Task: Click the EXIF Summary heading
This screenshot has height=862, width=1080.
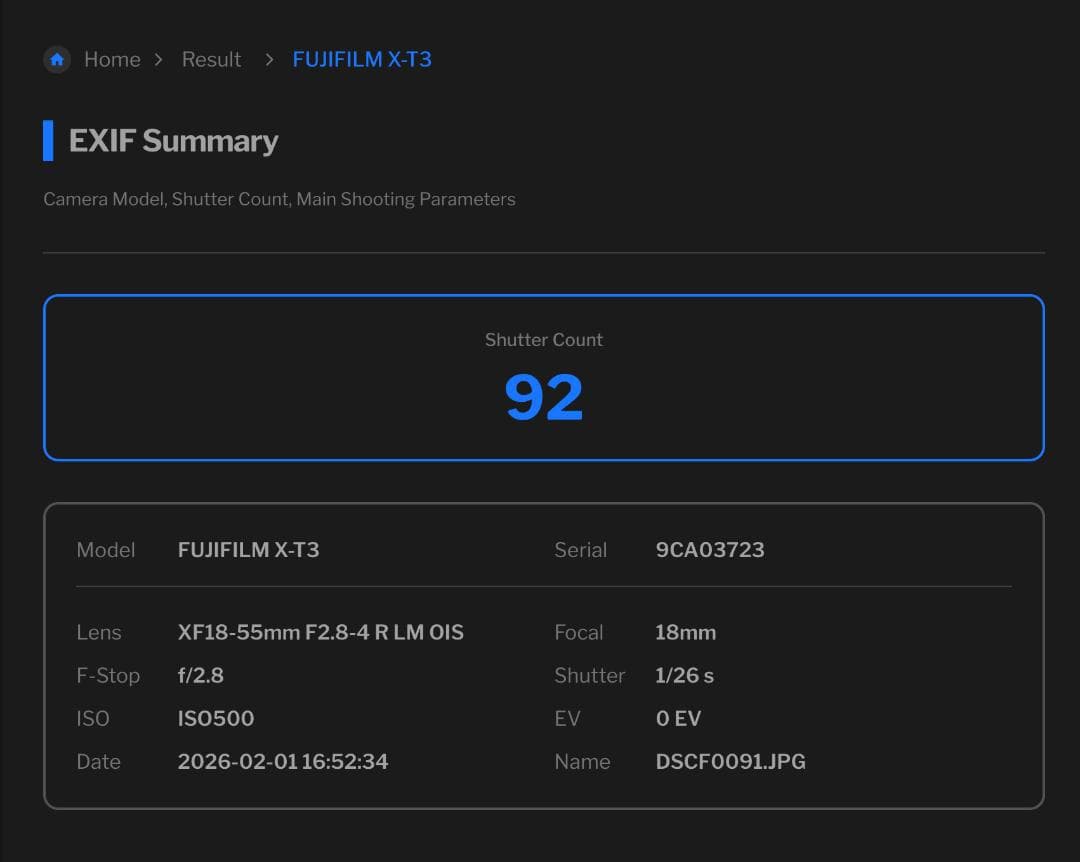Action: click(x=173, y=141)
